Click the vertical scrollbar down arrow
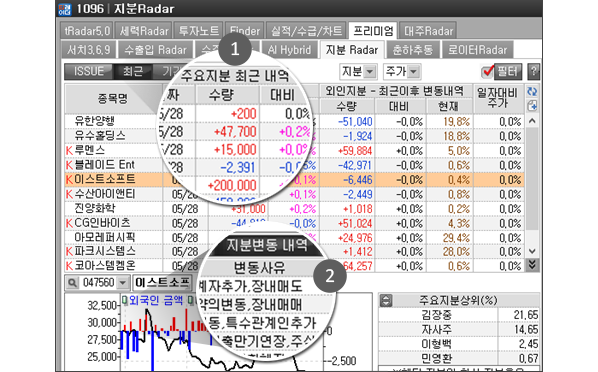This screenshot has height=372, width=598. [x=532, y=251]
